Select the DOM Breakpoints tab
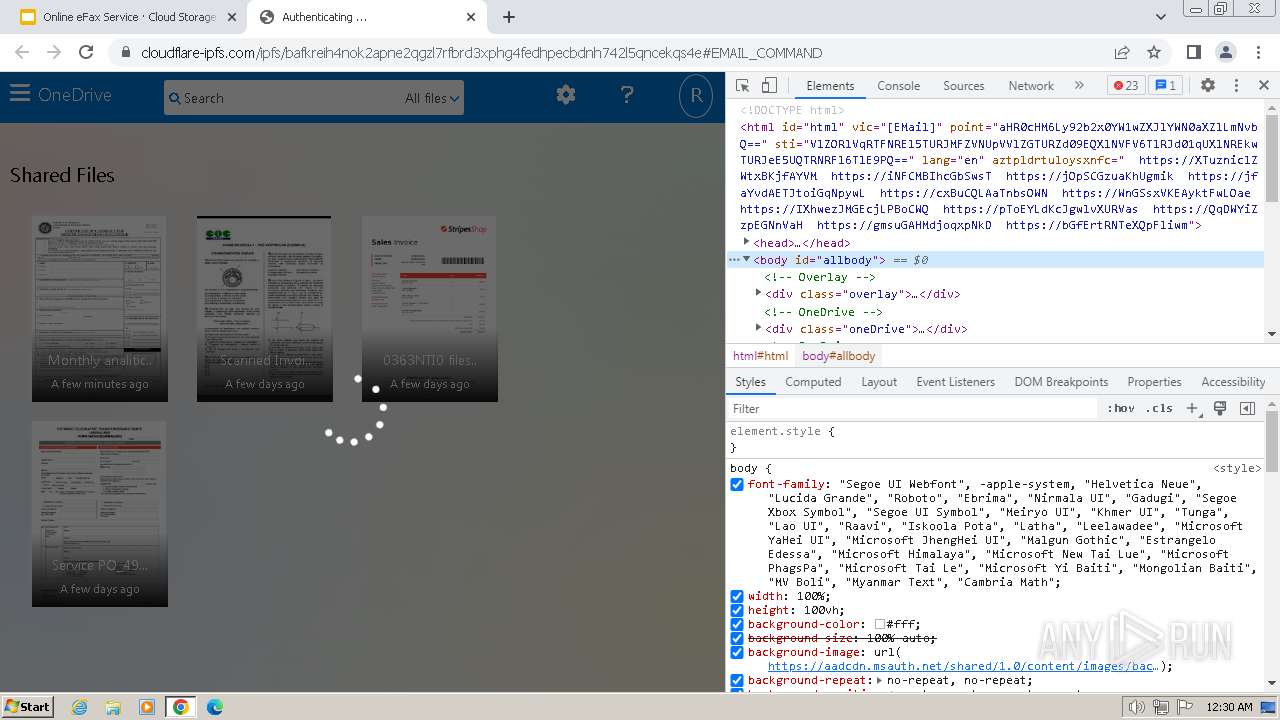This screenshot has height=720, width=1280. [x=1061, y=382]
